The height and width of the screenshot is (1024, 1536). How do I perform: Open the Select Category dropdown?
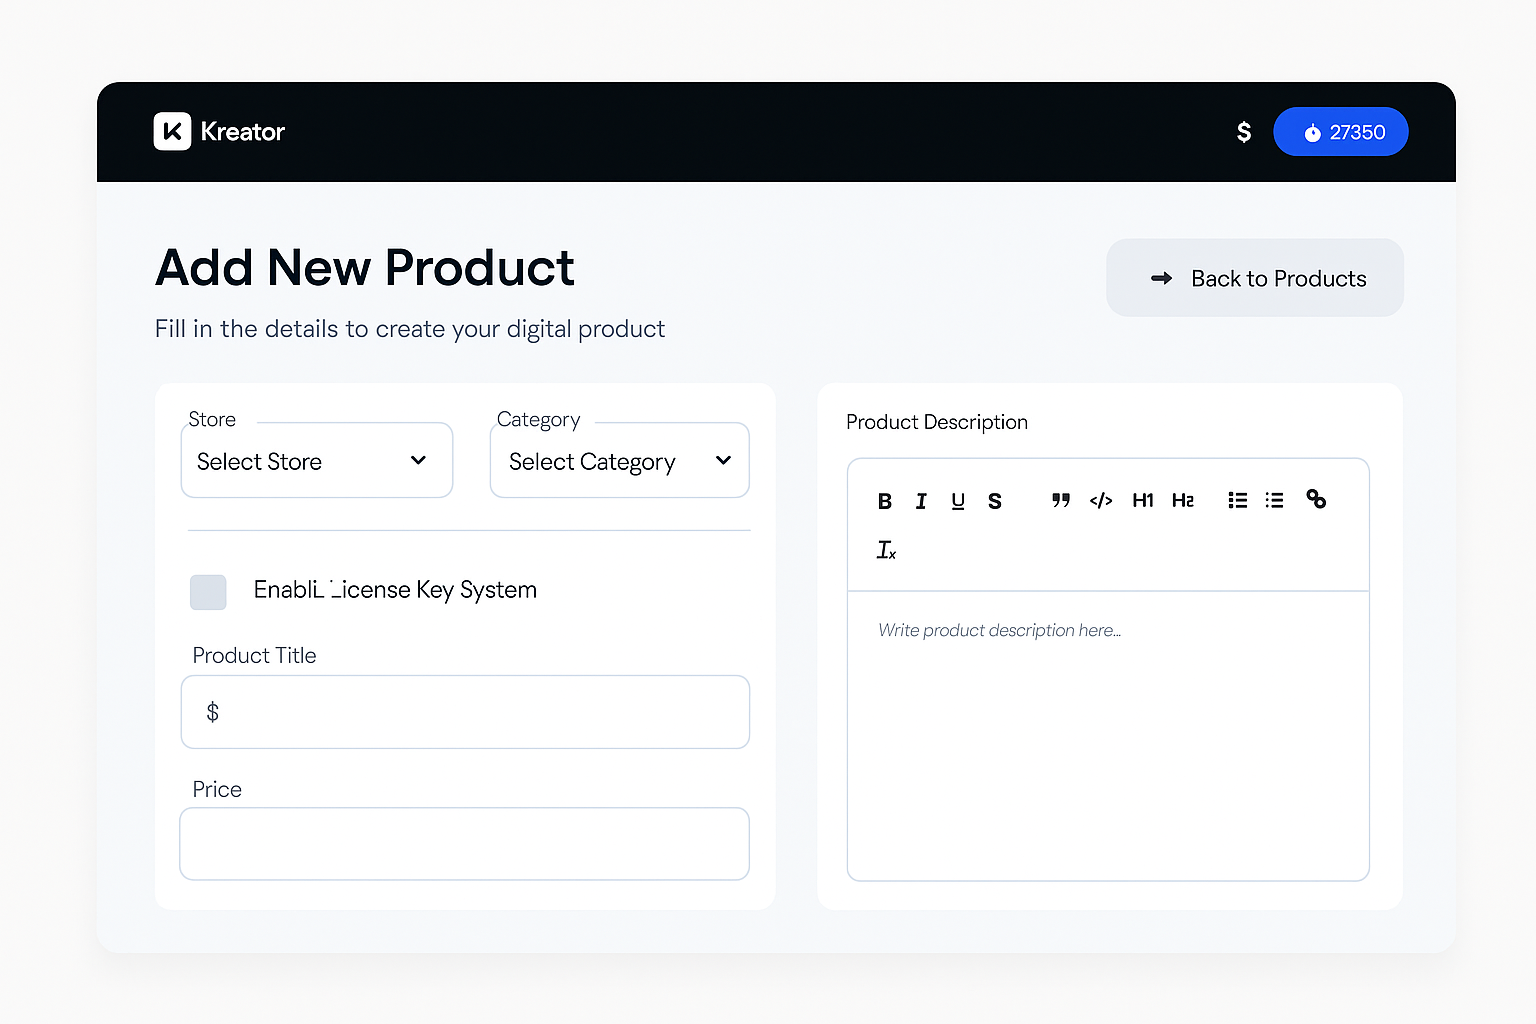pyautogui.click(x=619, y=460)
